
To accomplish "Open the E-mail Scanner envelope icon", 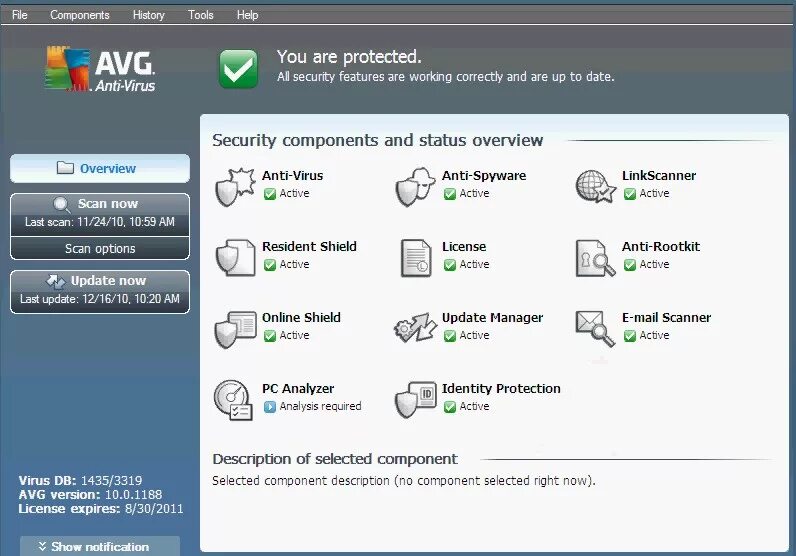I will (x=595, y=329).
